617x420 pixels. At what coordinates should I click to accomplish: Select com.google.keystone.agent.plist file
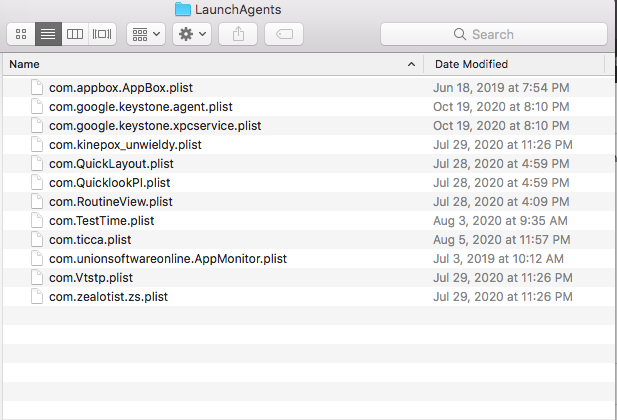coord(139,107)
